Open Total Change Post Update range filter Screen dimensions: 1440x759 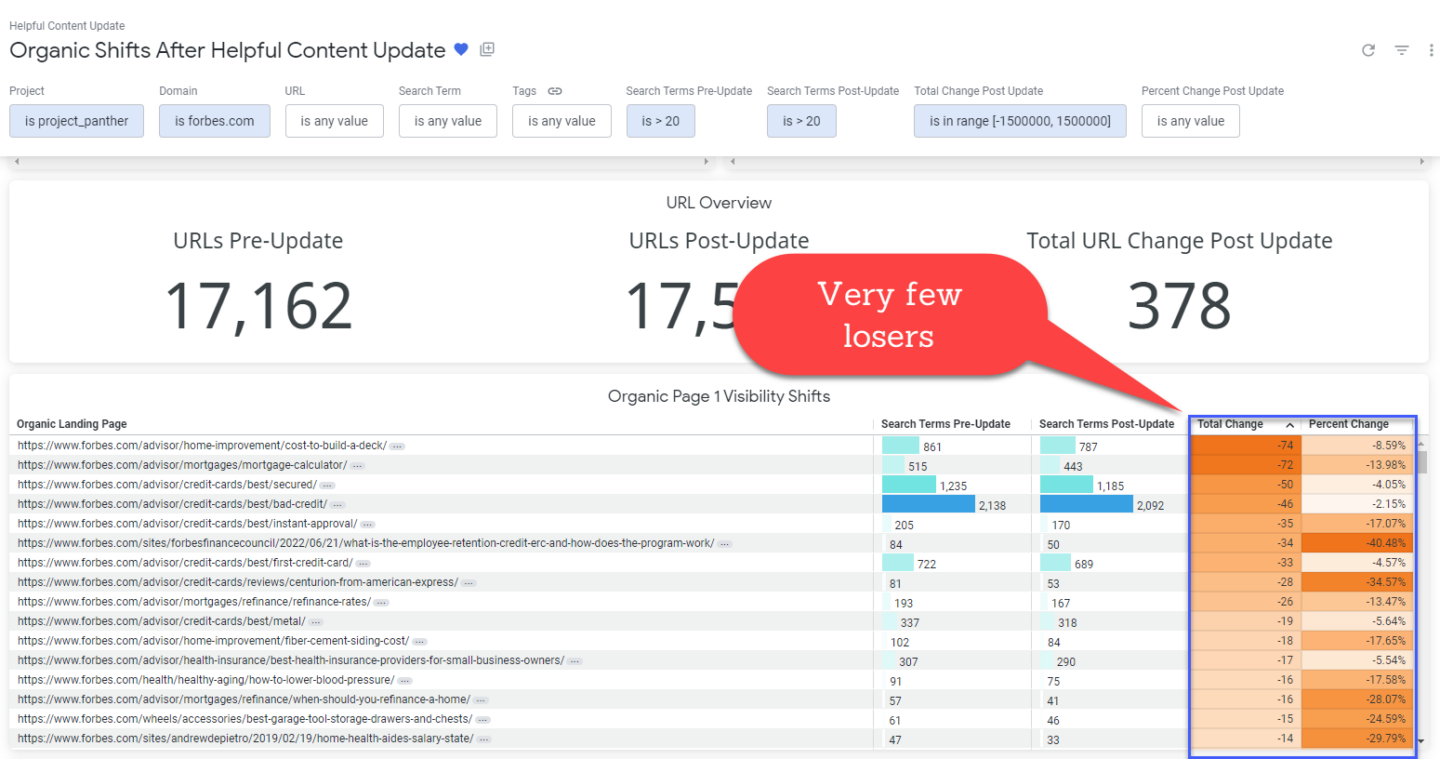(1019, 121)
